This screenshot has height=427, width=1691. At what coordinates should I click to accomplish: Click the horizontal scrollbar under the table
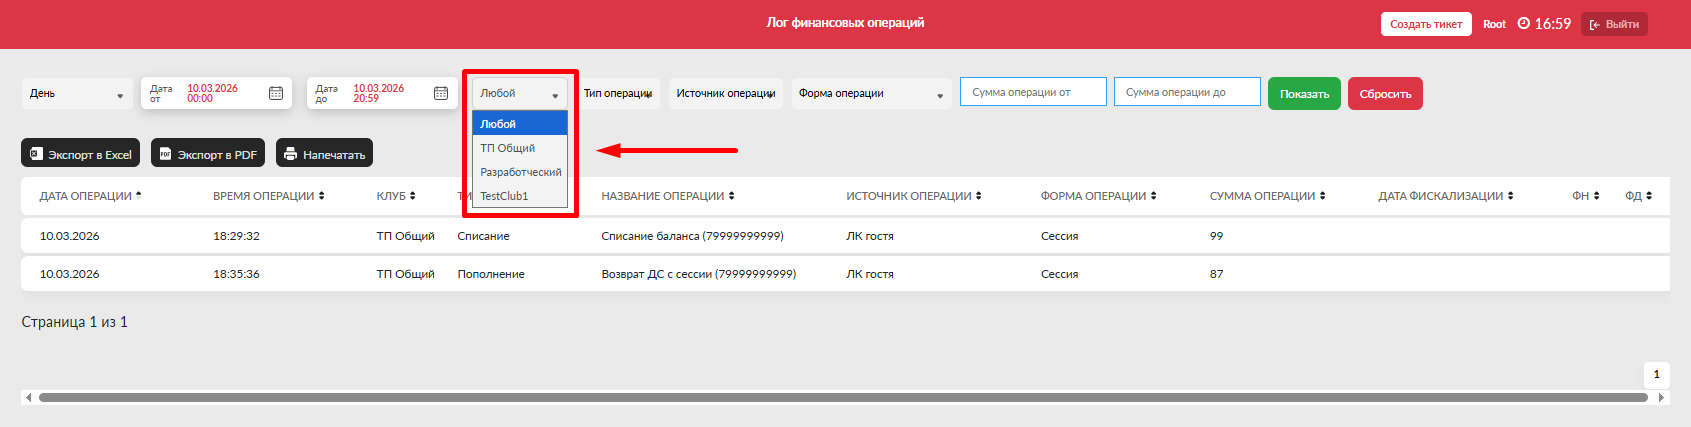pos(842,397)
